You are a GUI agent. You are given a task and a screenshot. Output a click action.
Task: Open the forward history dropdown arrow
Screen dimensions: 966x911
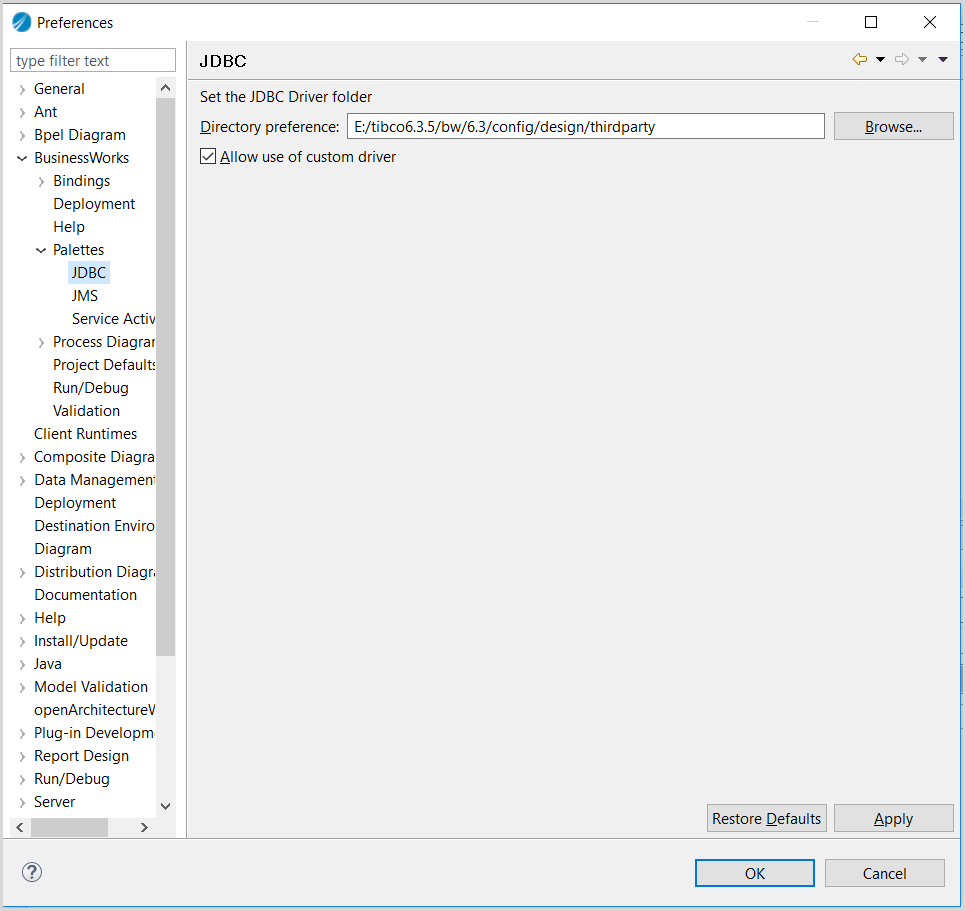click(x=922, y=59)
